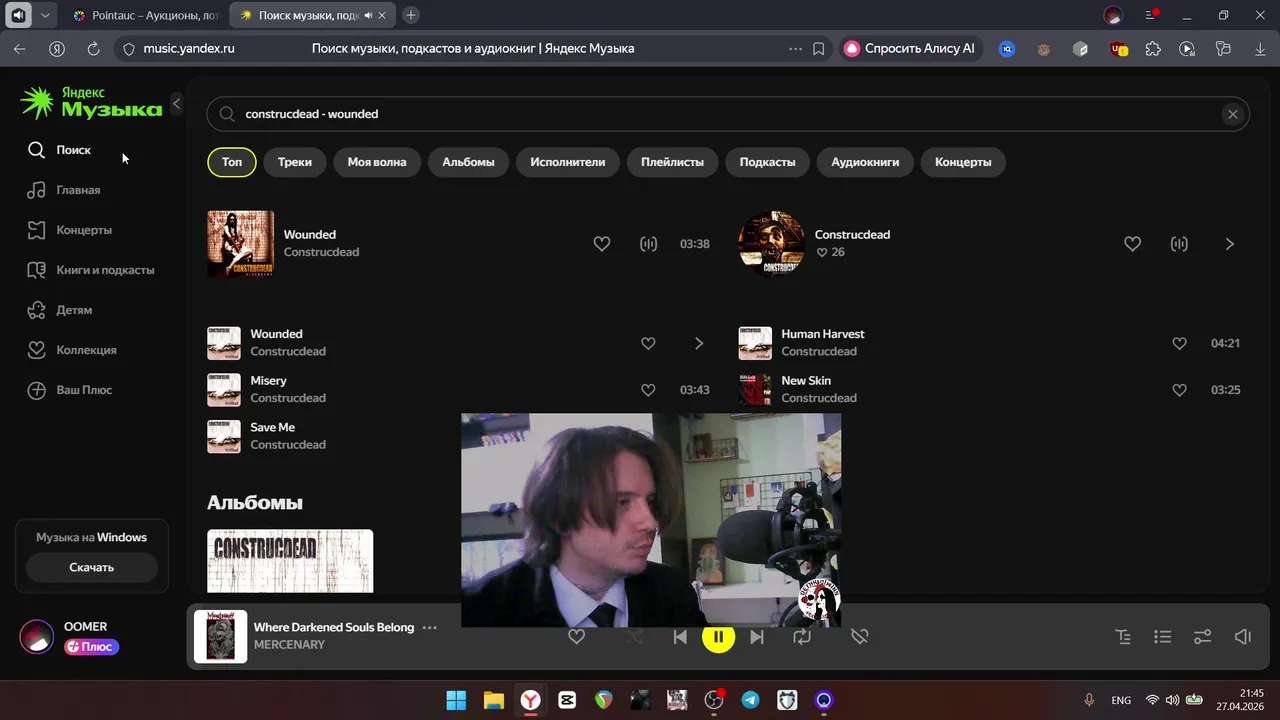This screenshot has width=1280, height=720.
Task: Open the Construcdead album cover under Альбомы
Action: [290, 561]
